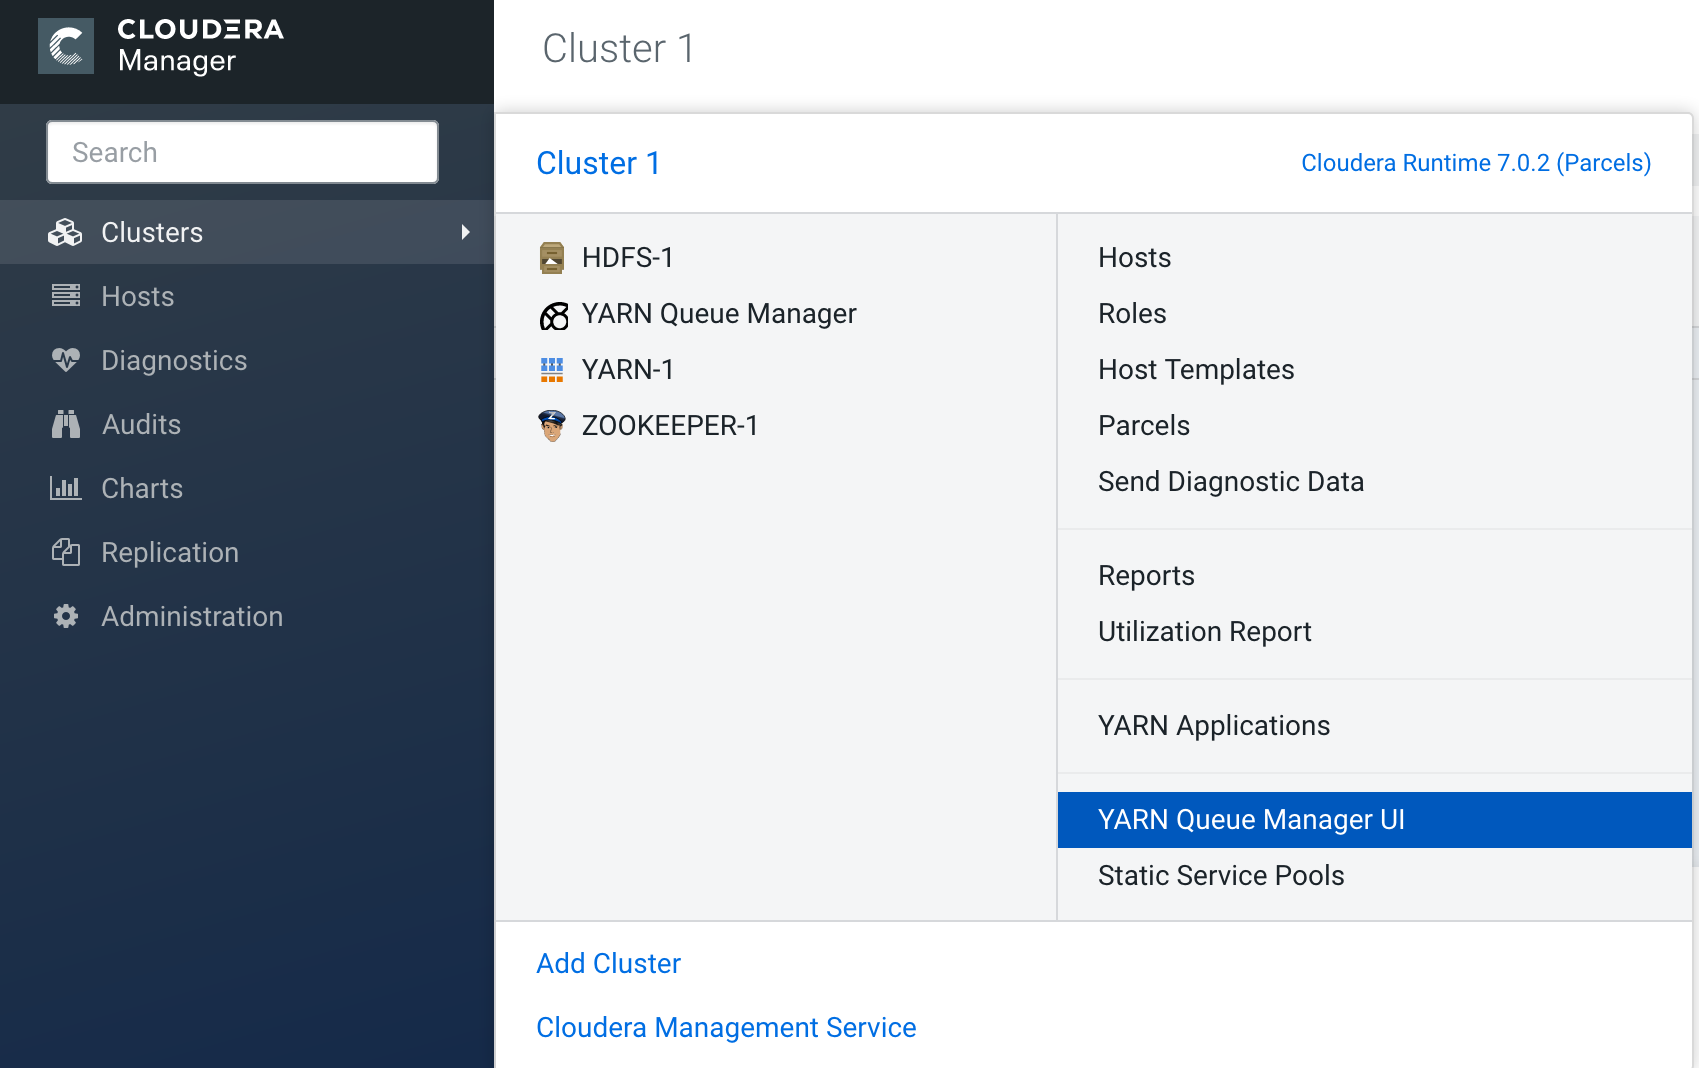Click the Charts bar graph icon

coord(66,488)
